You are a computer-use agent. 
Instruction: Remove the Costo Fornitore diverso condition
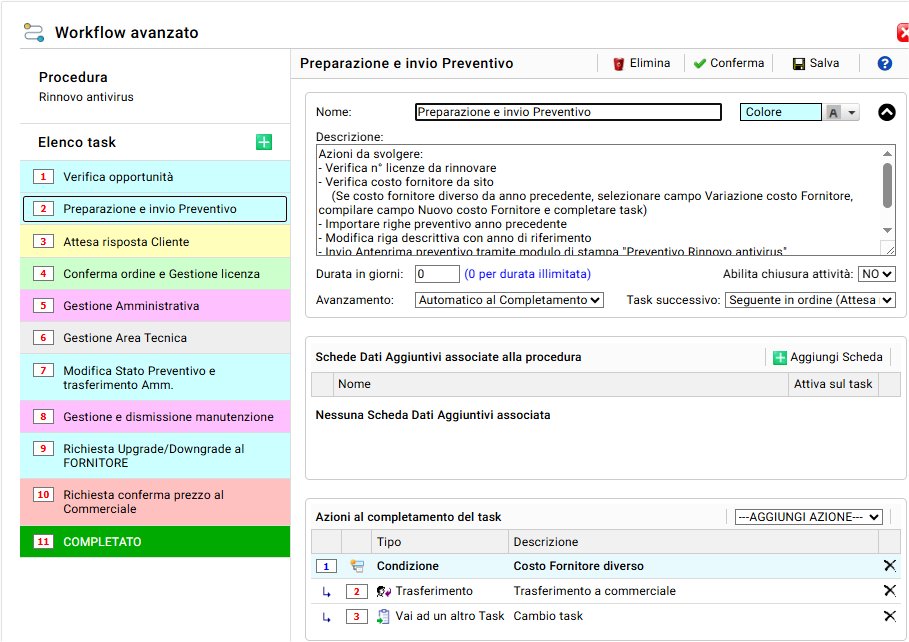pos(889,565)
